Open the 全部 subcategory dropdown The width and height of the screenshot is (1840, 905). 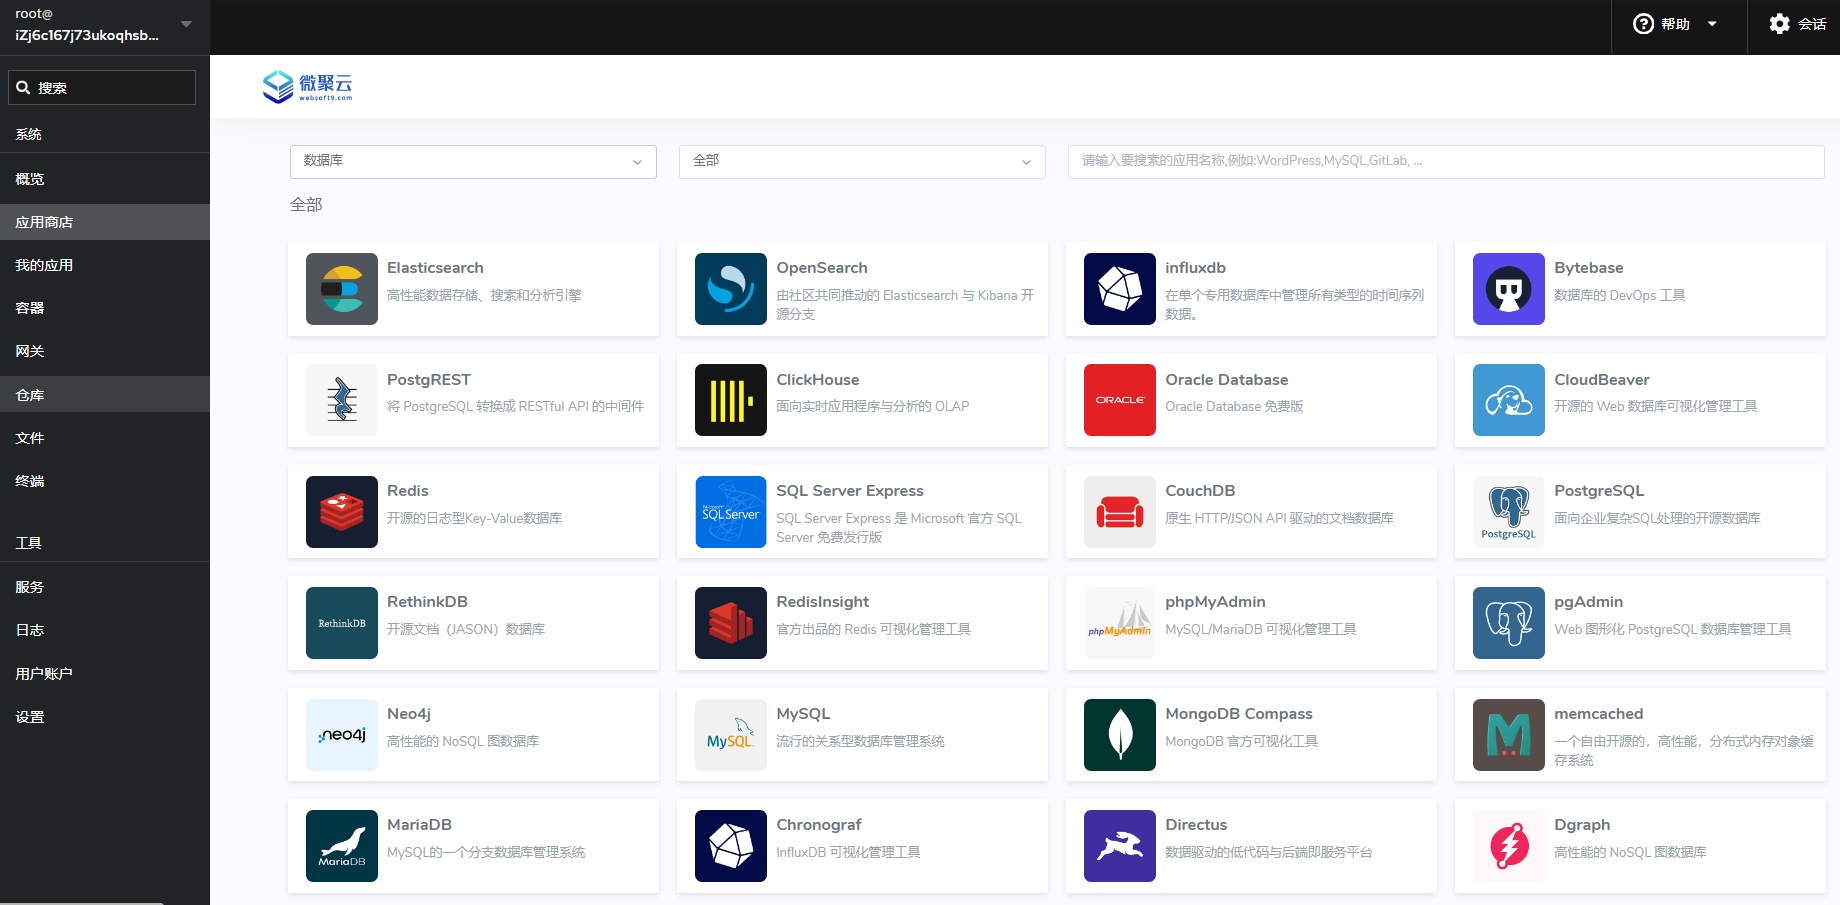pos(861,162)
